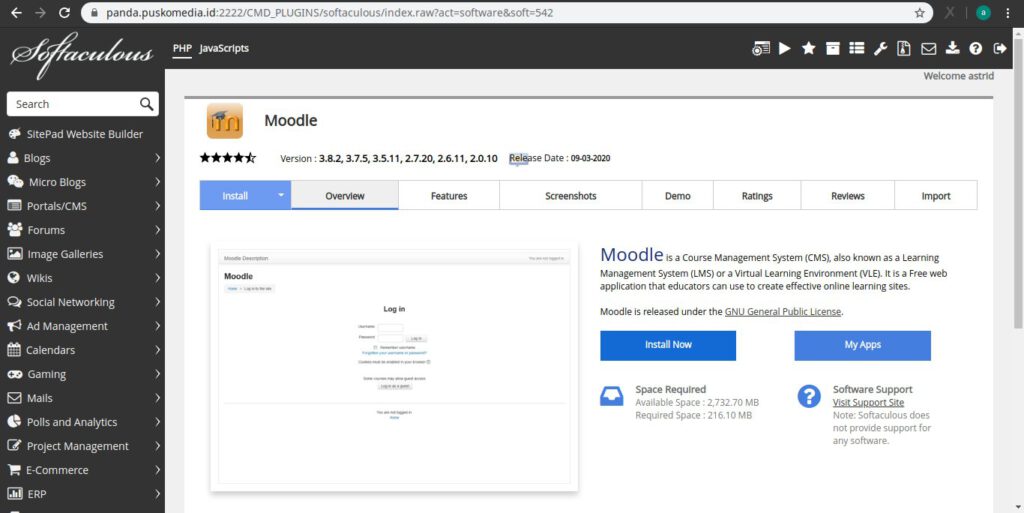1024x513 pixels.
Task: Open settings via the wrench icon
Action: [880, 48]
